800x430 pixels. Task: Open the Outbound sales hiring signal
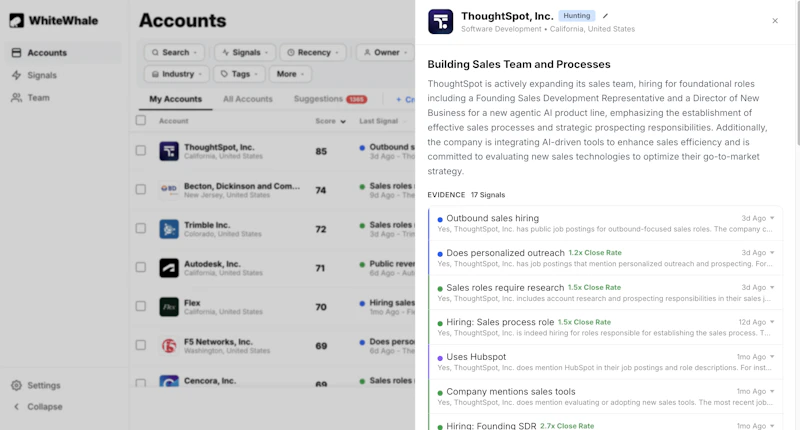[x=606, y=223]
